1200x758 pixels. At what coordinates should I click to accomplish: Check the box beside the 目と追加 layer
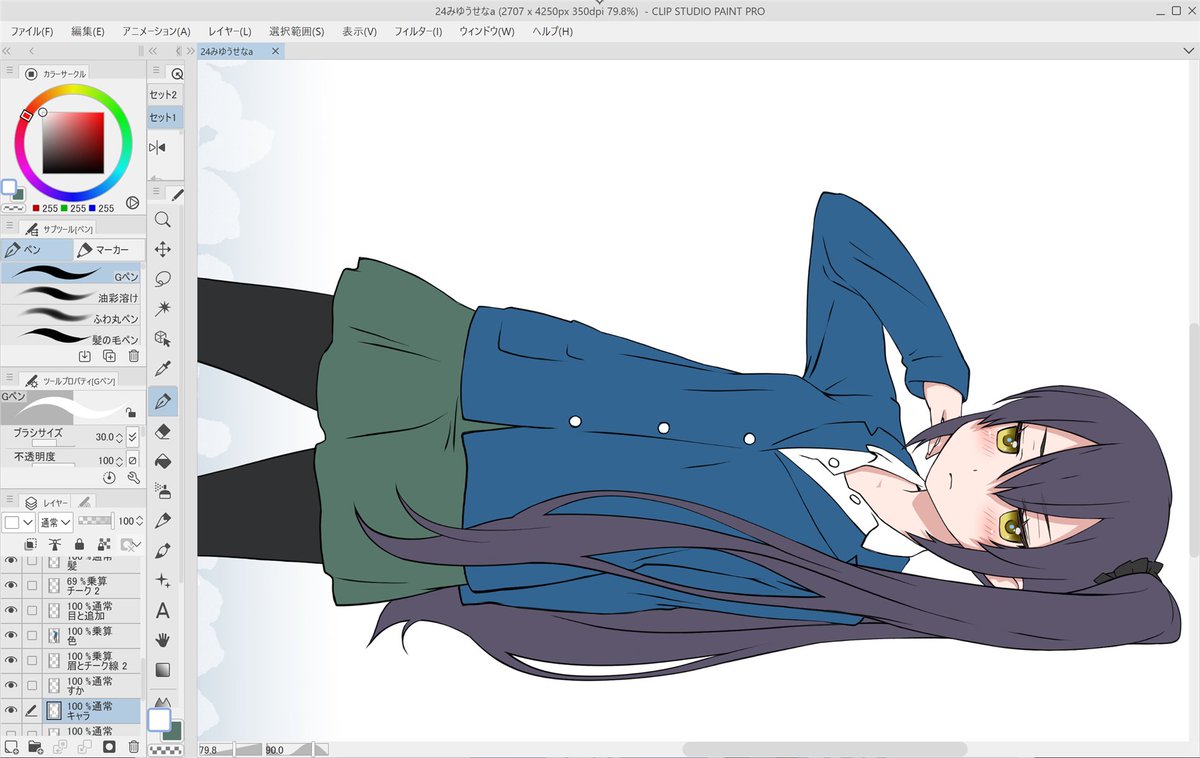point(32,611)
